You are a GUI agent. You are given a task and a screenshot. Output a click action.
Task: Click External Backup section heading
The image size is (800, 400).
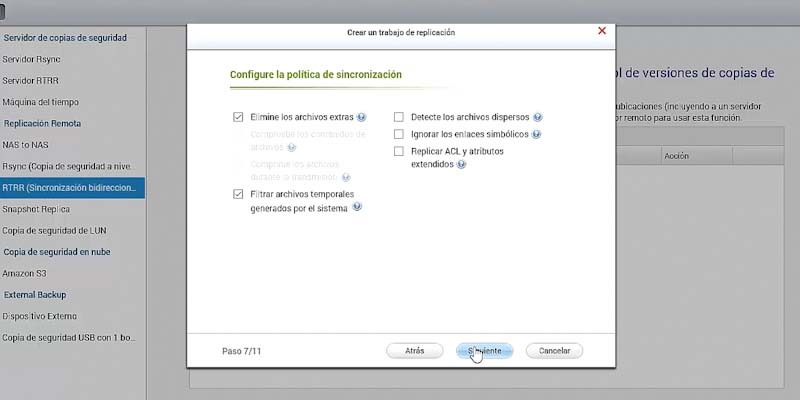click(x=35, y=295)
